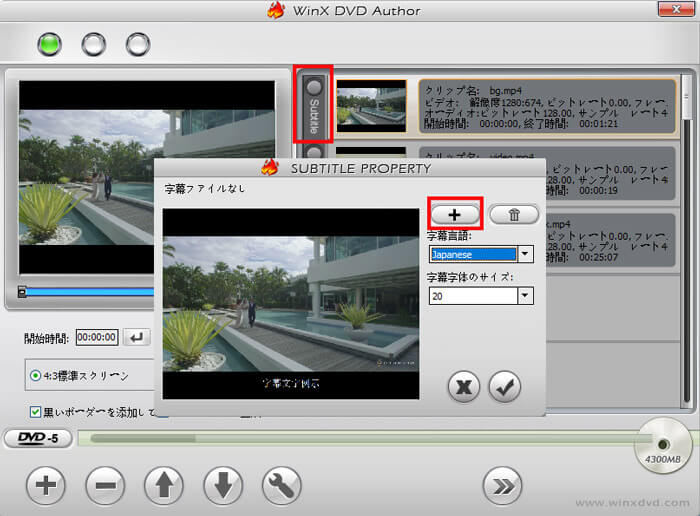Viewport: 700px width, 516px height.
Task: Toggle the add black border checkbox
Action: pos(35,412)
